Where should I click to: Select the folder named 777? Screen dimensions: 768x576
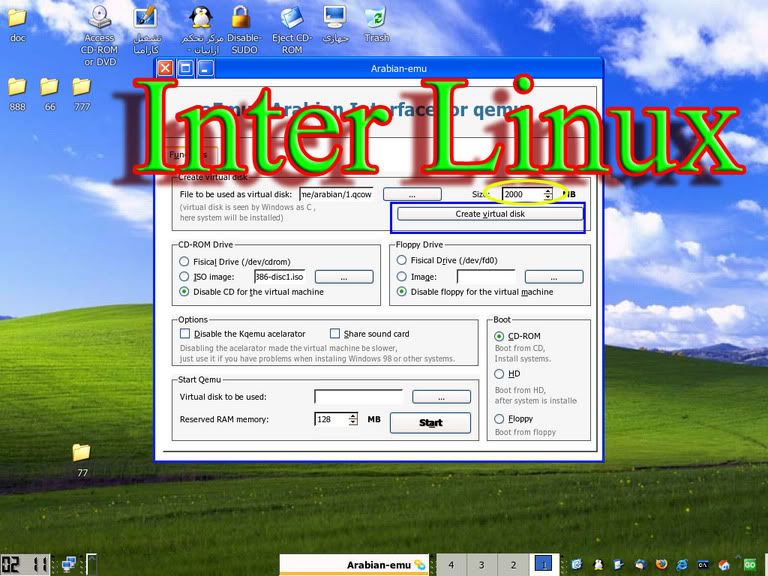click(x=82, y=95)
